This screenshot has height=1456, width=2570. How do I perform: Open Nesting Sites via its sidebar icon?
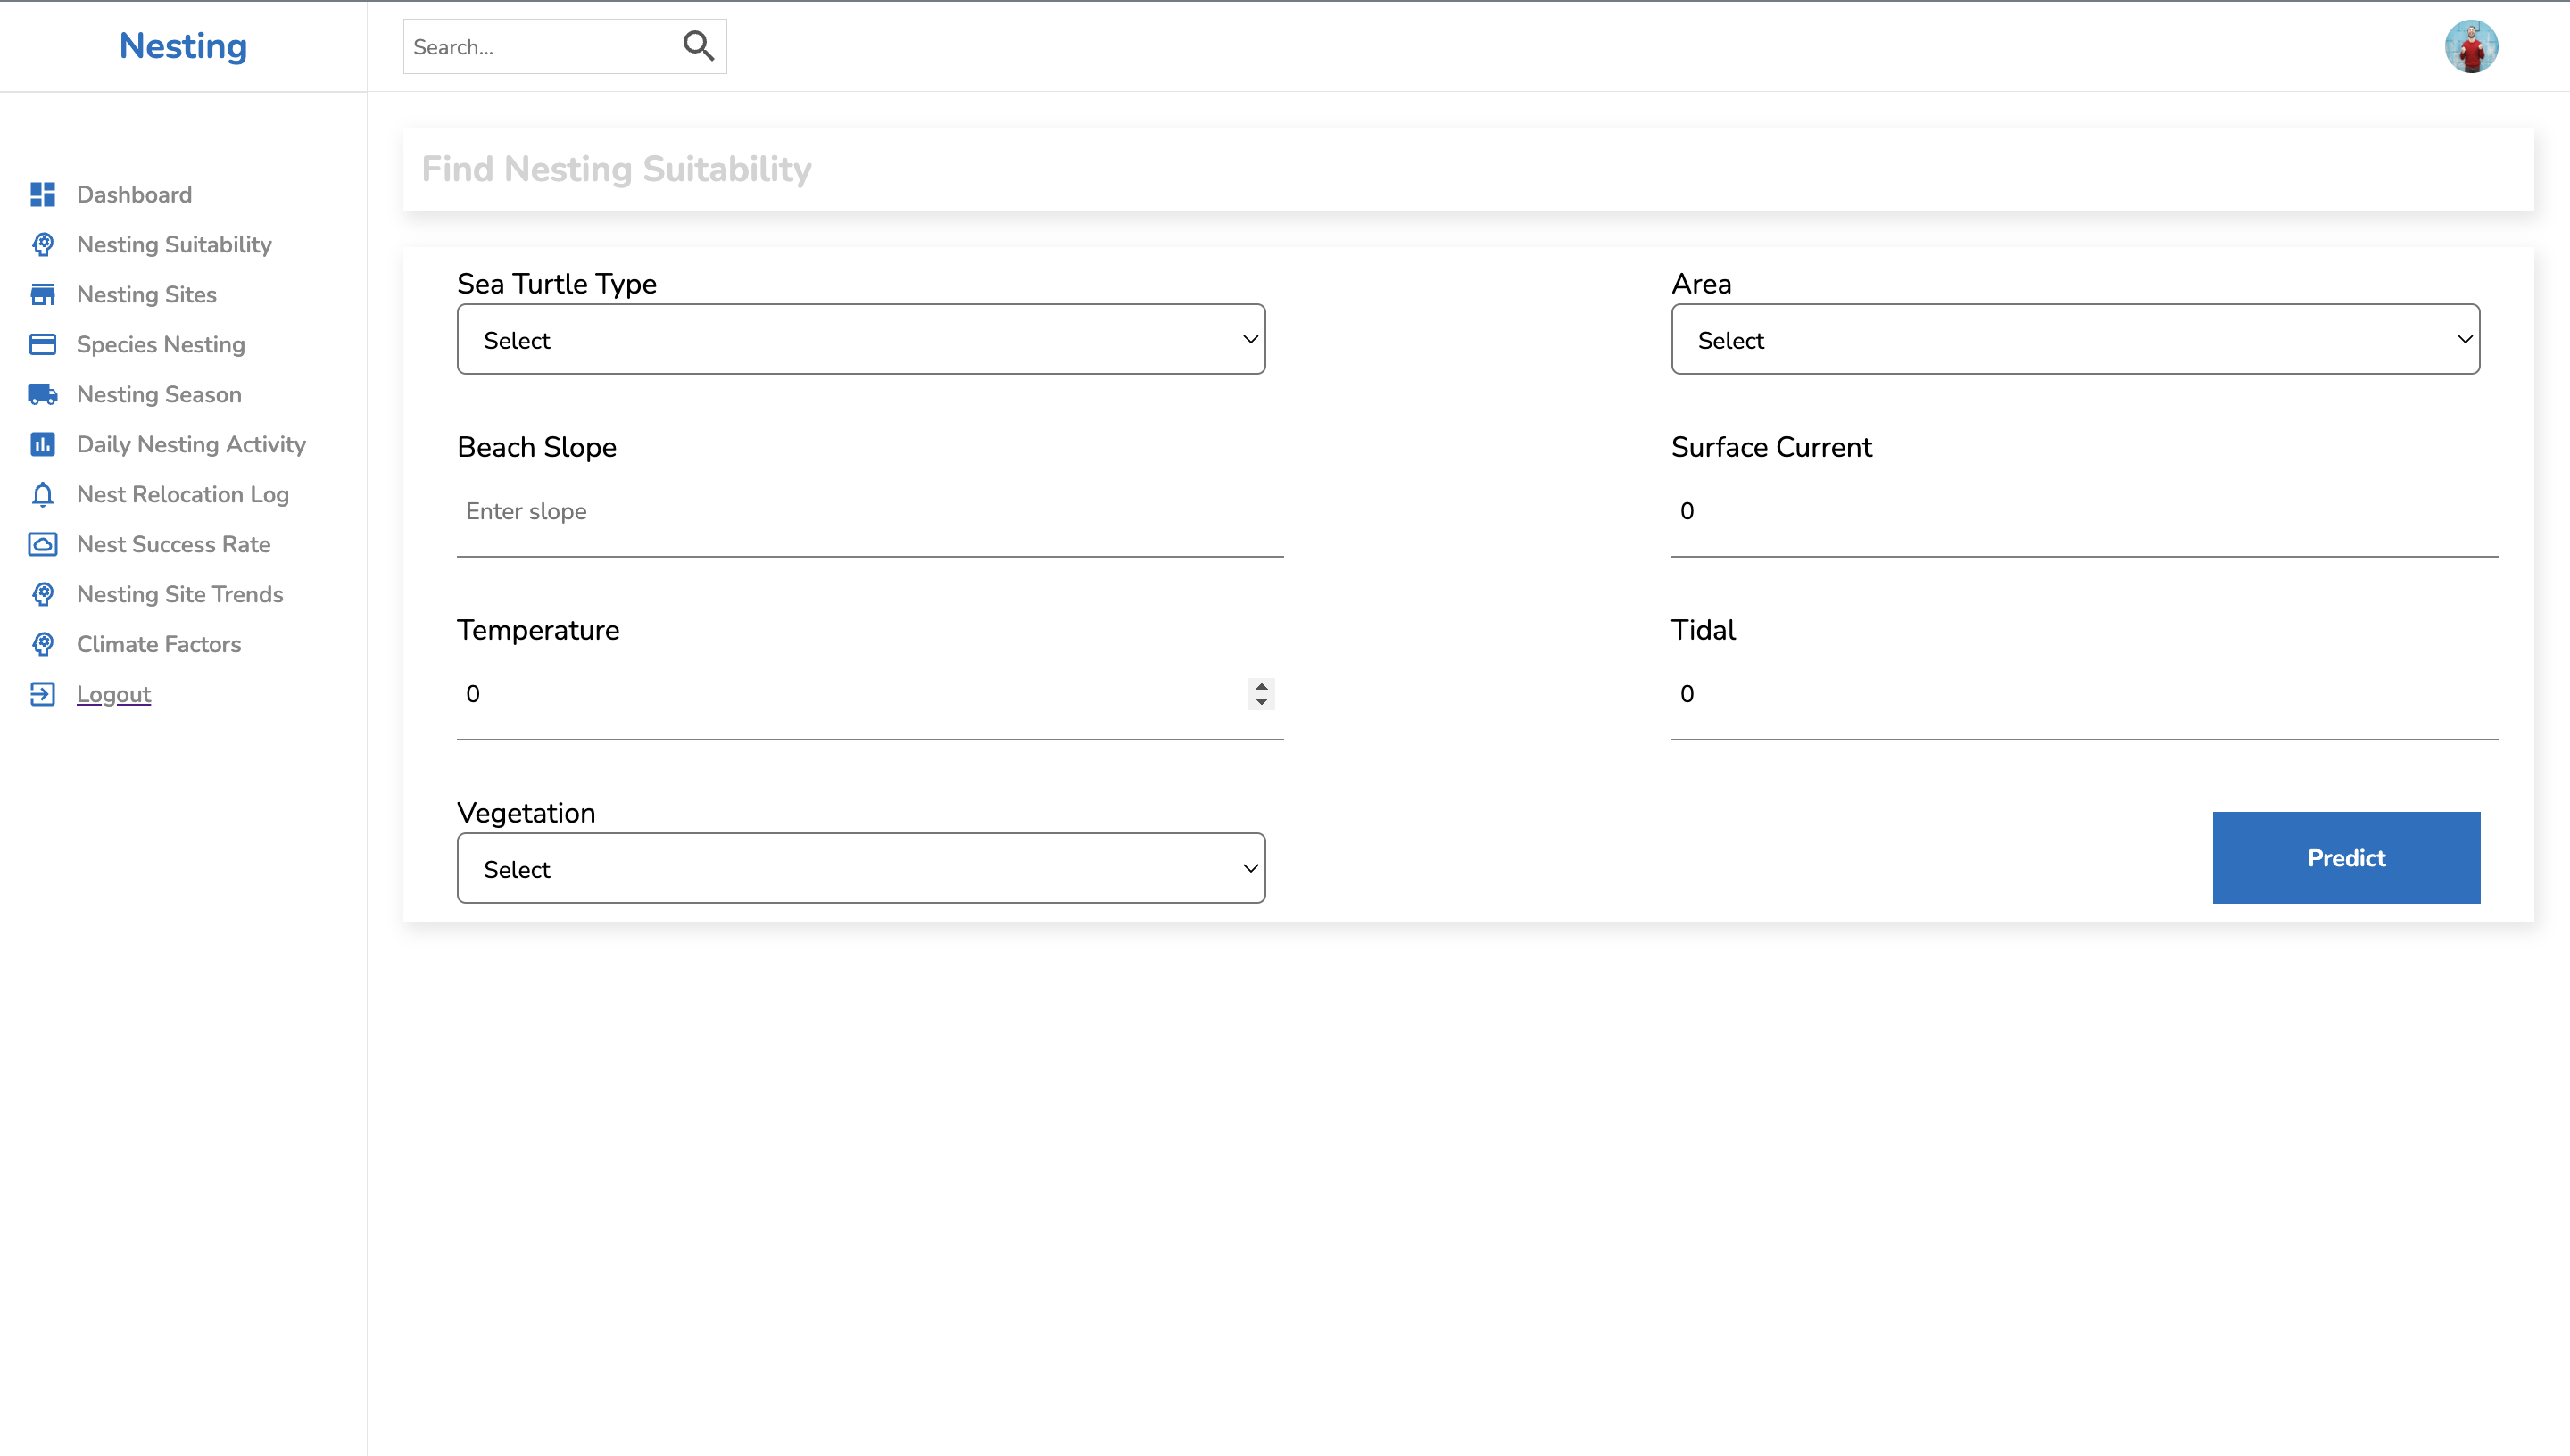tap(42, 294)
